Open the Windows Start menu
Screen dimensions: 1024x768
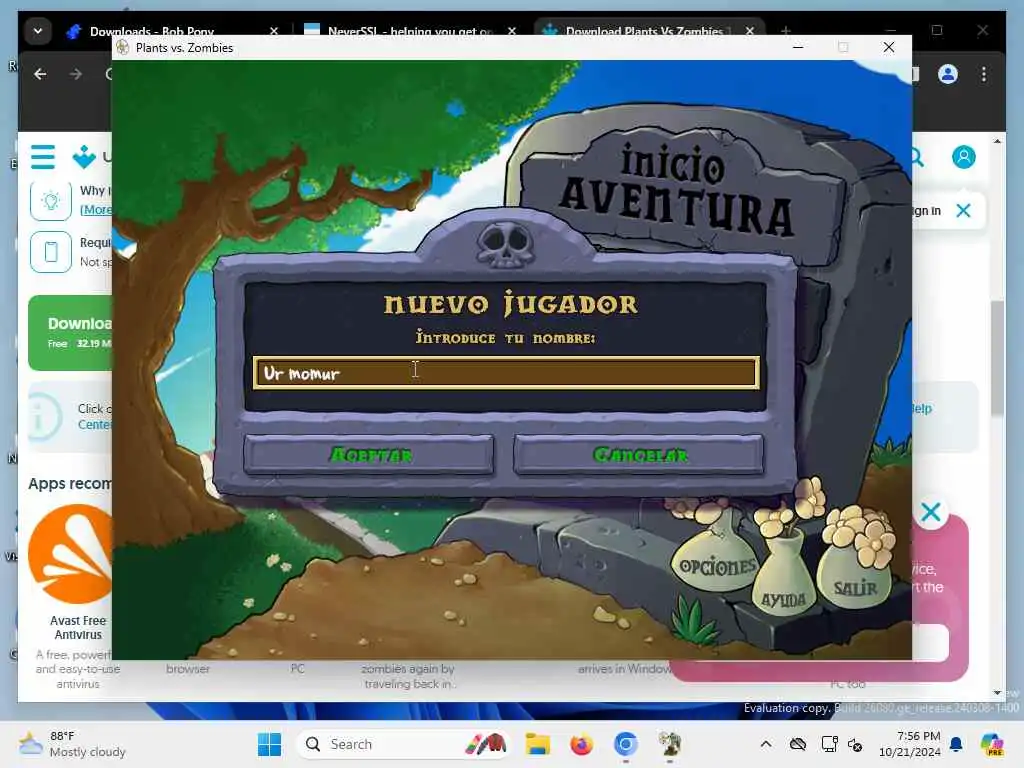click(x=269, y=744)
